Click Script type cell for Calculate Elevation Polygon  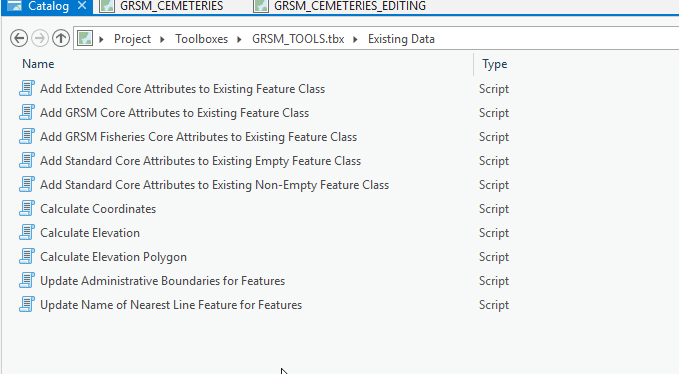[x=494, y=257]
